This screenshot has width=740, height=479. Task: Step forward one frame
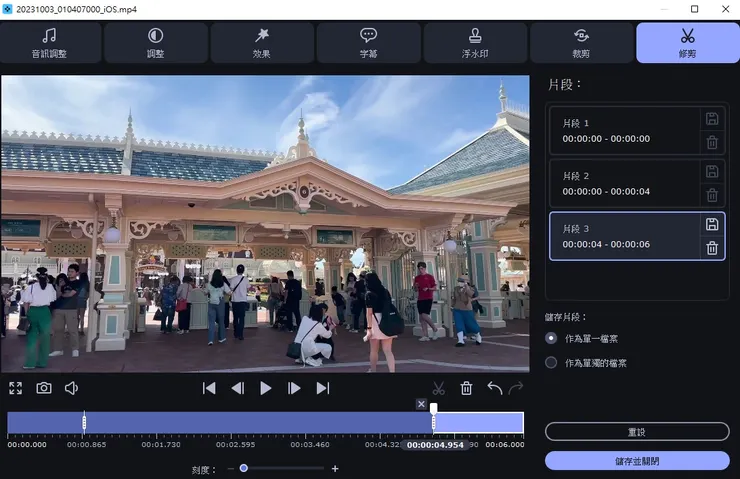tap(294, 388)
